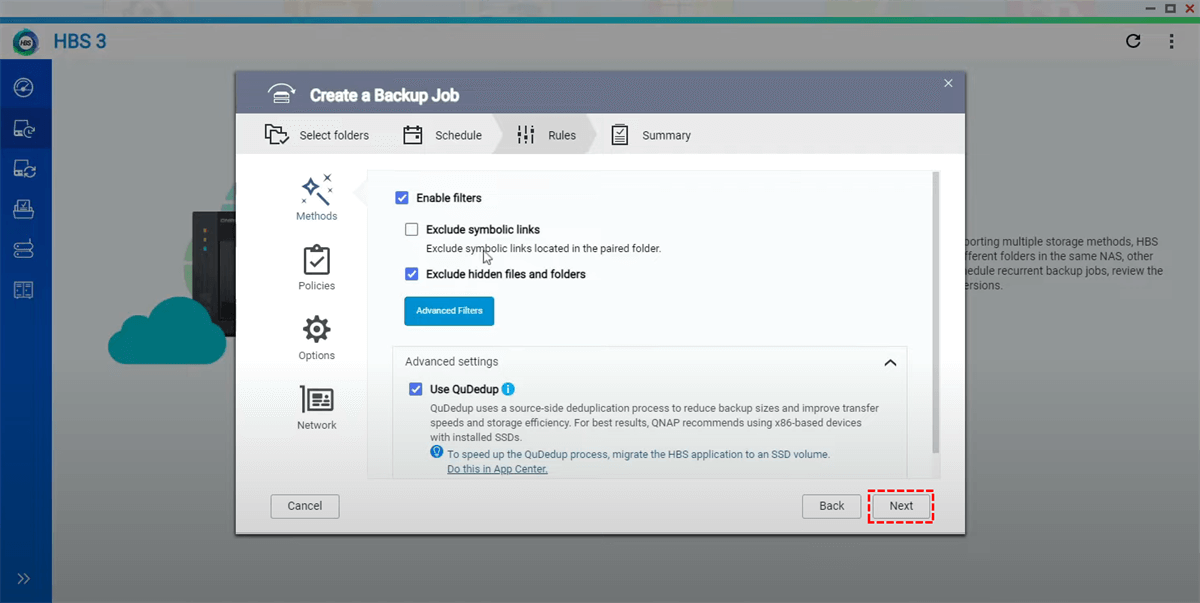Open the Do this in App Center link
Viewport: 1200px width, 603px height.
497,469
